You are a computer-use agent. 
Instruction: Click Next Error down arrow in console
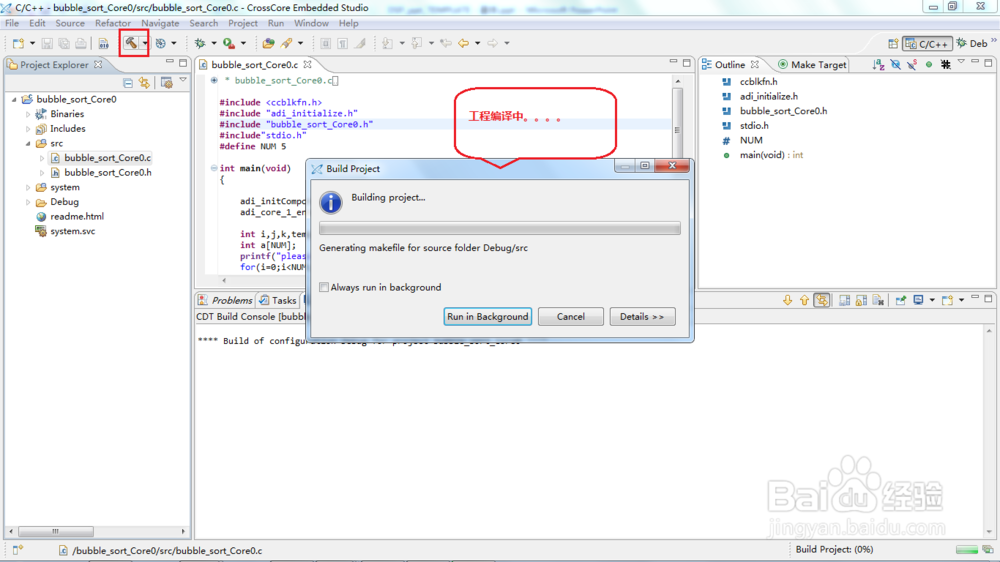[x=788, y=300]
